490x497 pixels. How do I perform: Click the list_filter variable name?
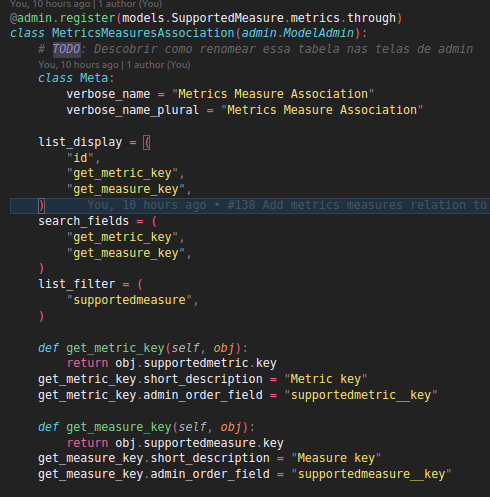pyautogui.click(x=77, y=284)
